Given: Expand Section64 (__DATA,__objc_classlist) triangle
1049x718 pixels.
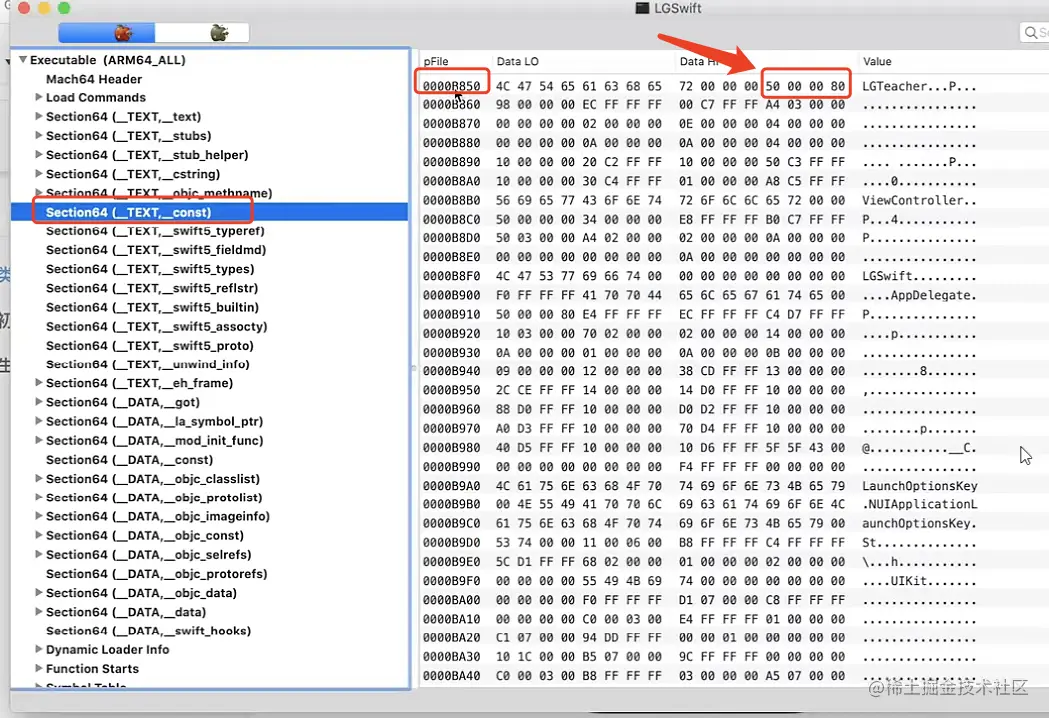Looking at the screenshot, I should pos(39,478).
